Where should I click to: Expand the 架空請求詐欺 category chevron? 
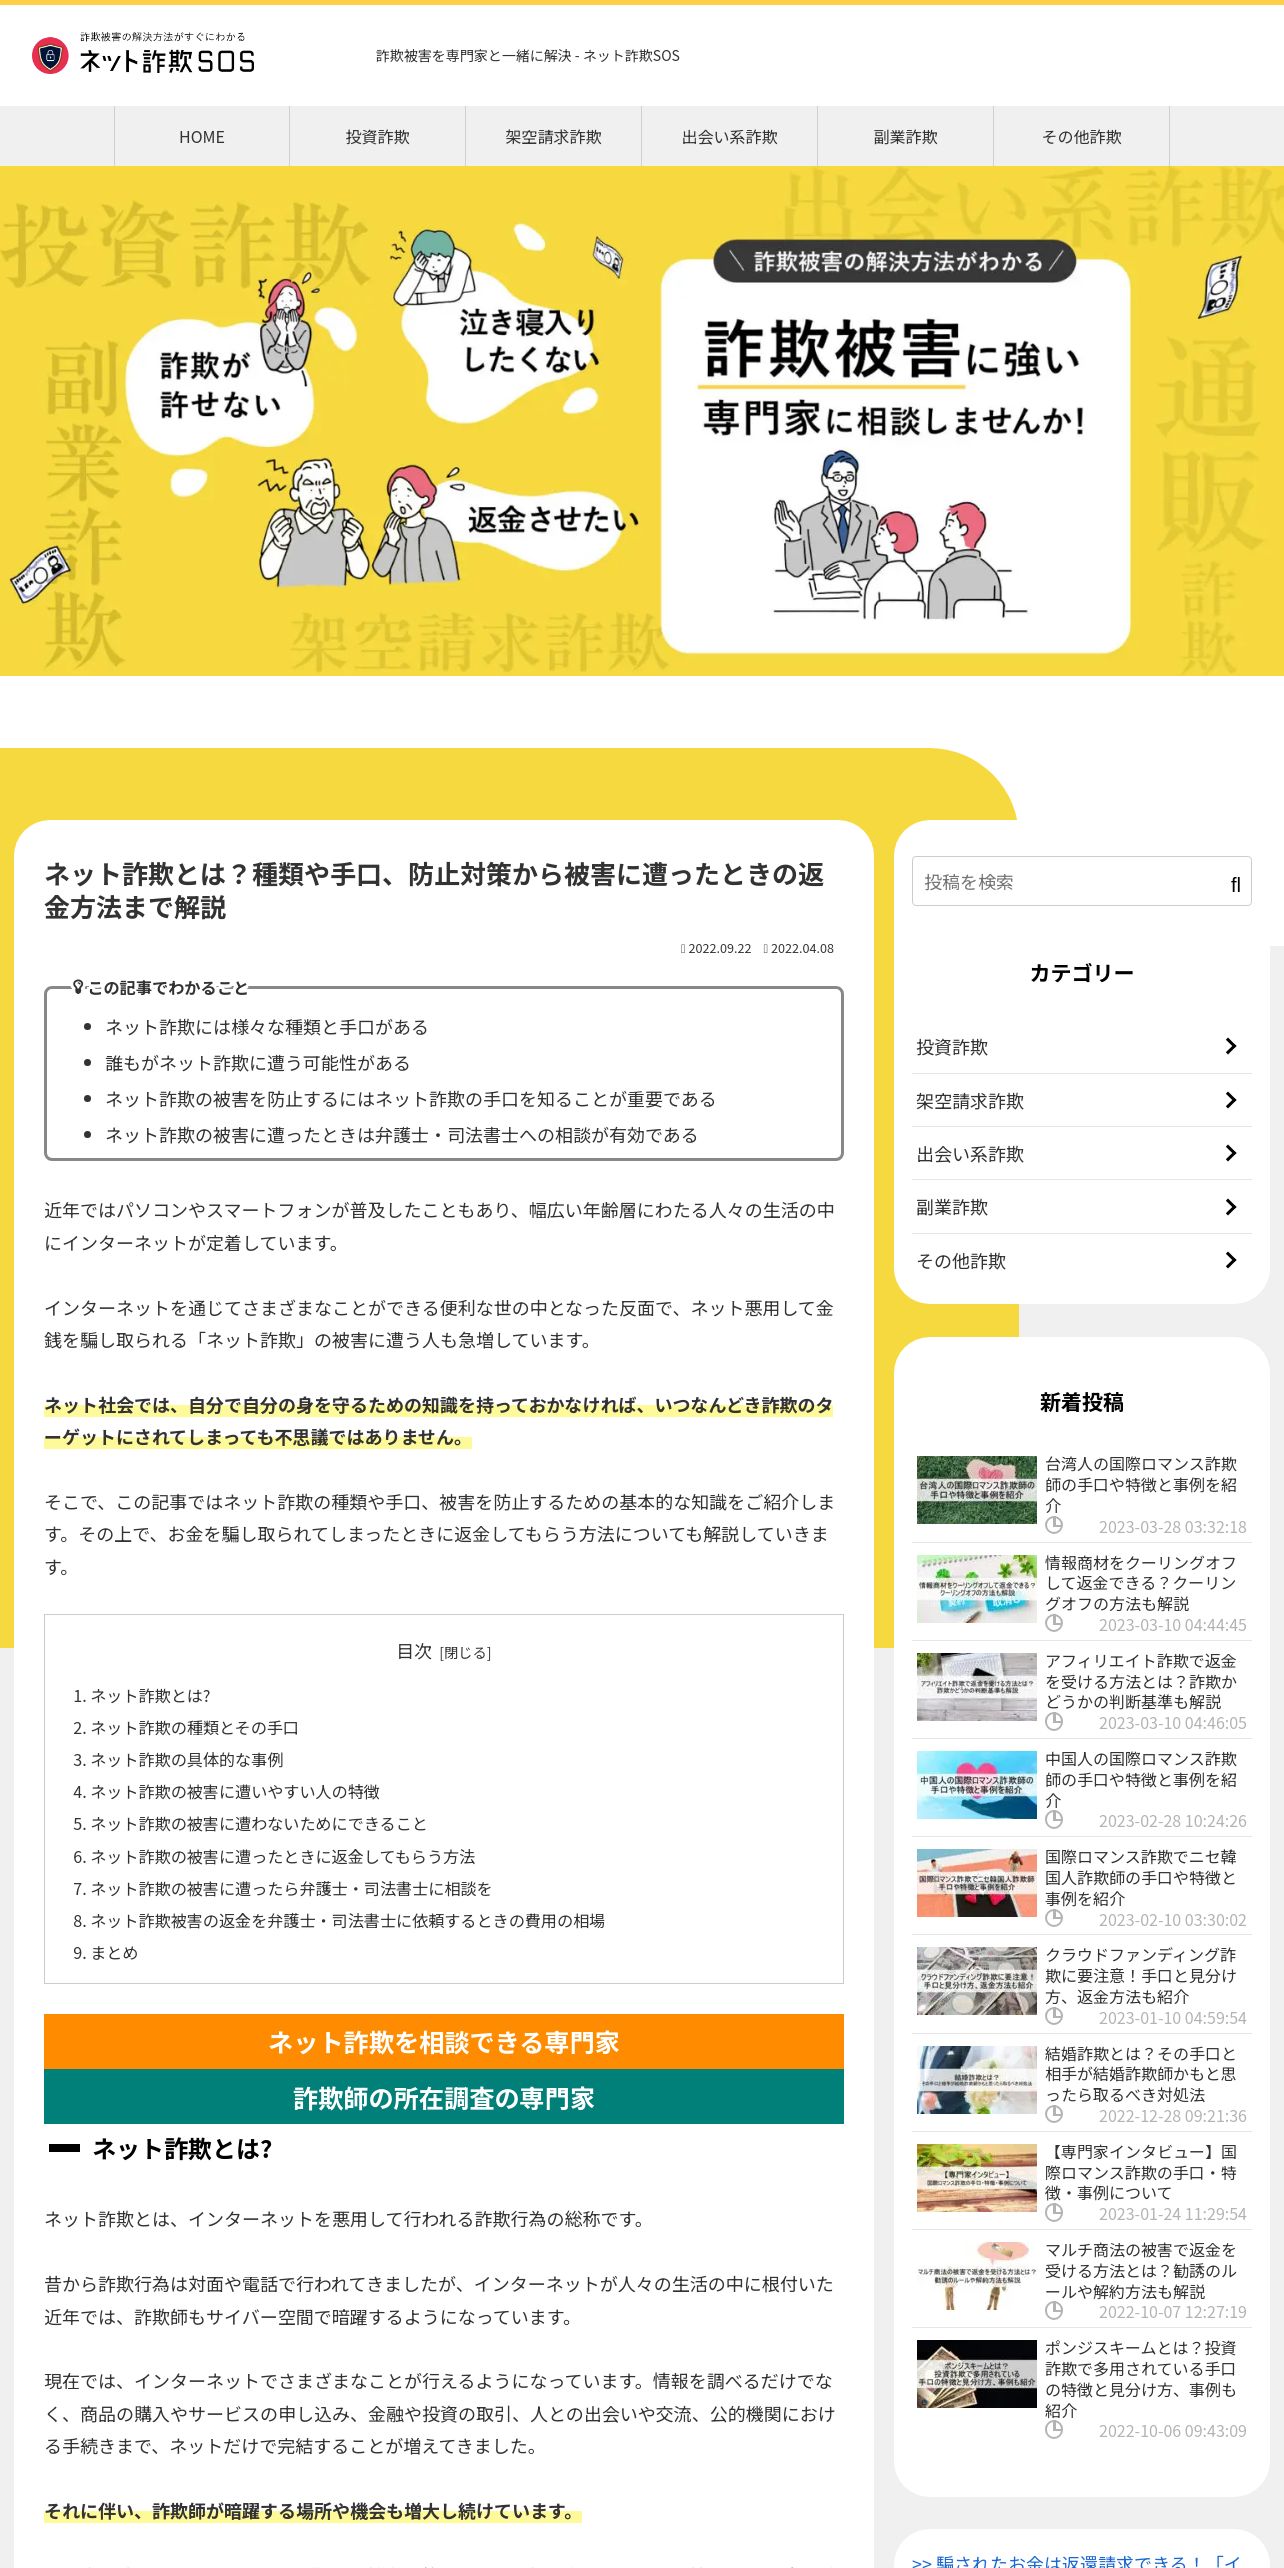1231,1100
